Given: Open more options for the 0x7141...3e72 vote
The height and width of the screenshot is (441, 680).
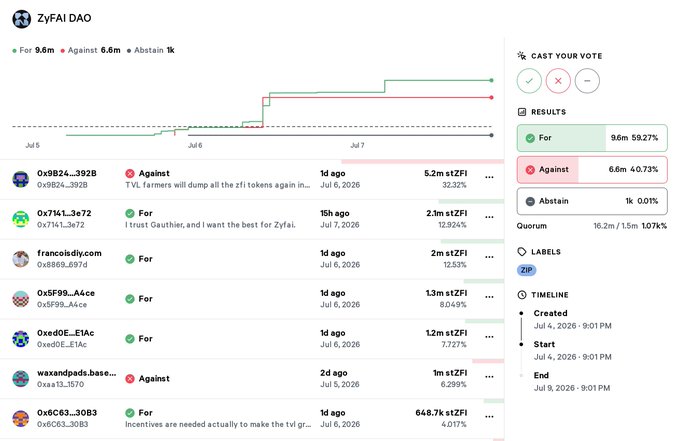Looking at the screenshot, I should (x=489, y=217).
